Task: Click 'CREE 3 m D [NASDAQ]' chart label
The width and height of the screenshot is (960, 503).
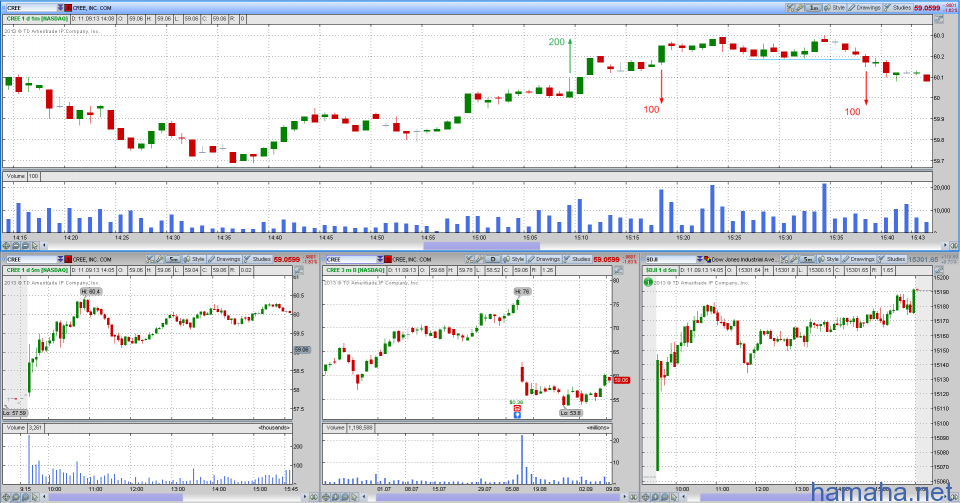Action: (x=355, y=270)
